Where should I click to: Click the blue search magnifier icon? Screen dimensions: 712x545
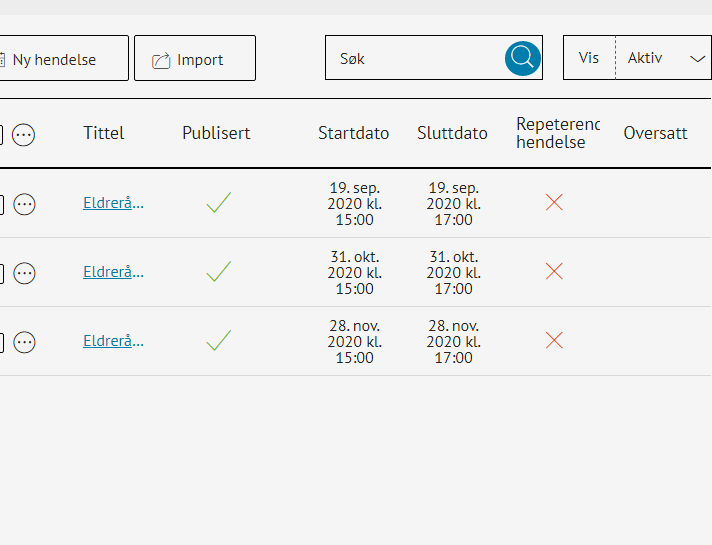522,58
